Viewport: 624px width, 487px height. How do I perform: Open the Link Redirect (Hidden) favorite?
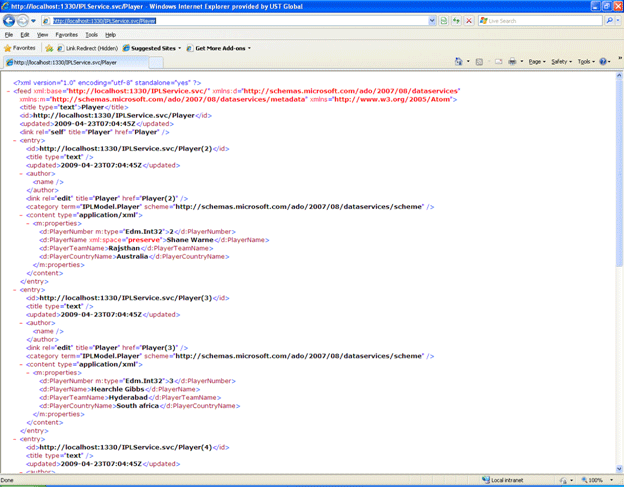(x=88, y=48)
